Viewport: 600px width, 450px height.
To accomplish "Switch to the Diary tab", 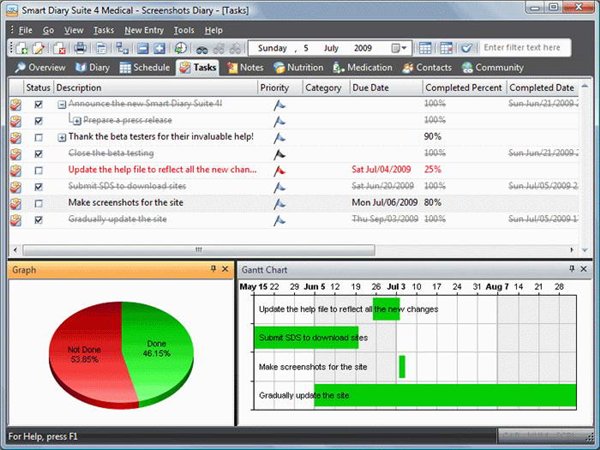I will click(92, 68).
